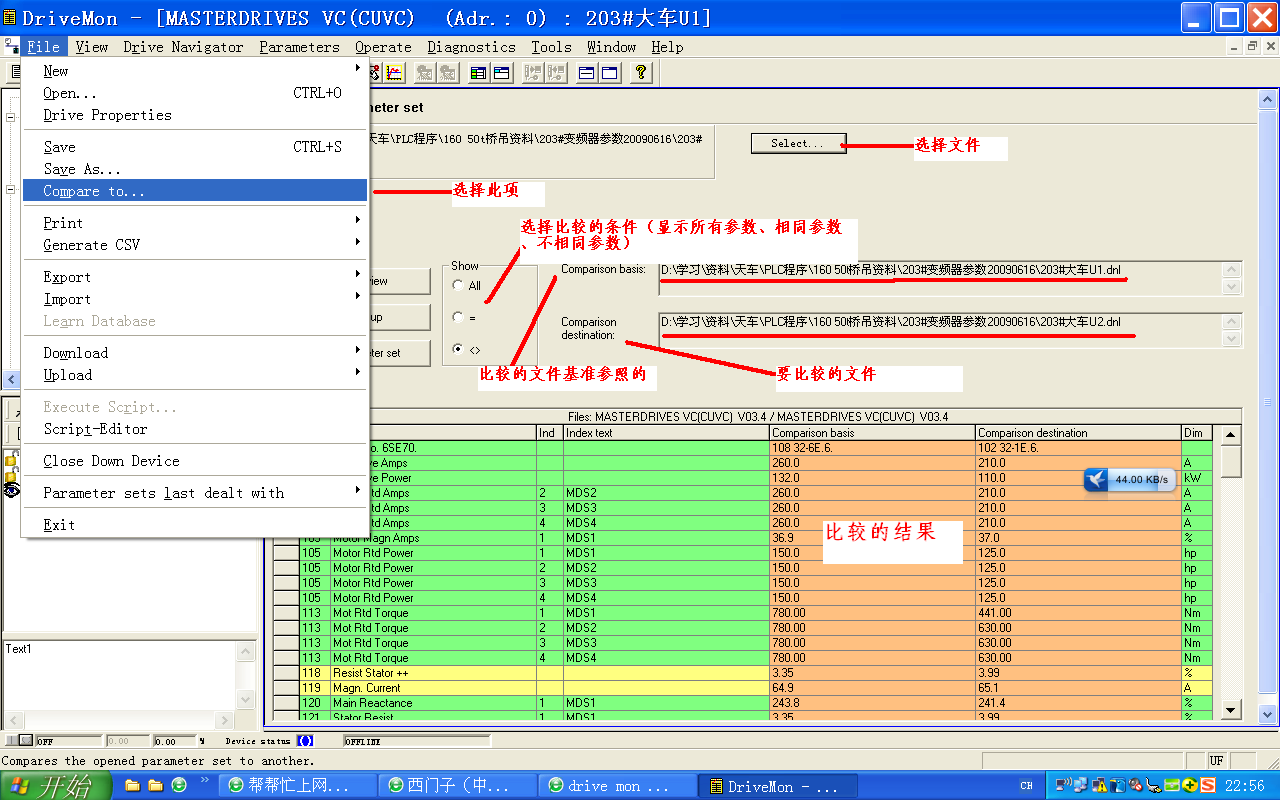Choose Save in the File menu
Image resolution: width=1280 pixels, height=800 pixels.
pos(195,146)
